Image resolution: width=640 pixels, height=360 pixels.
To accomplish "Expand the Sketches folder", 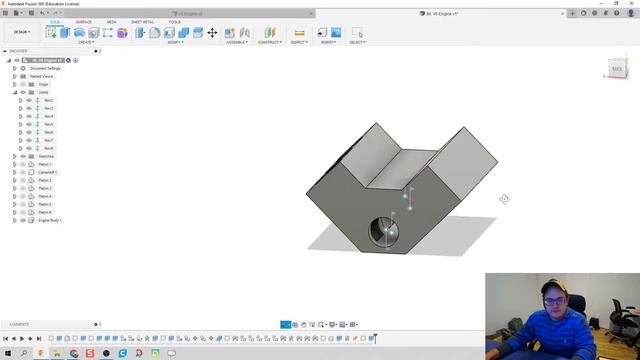I will point(15,156).
